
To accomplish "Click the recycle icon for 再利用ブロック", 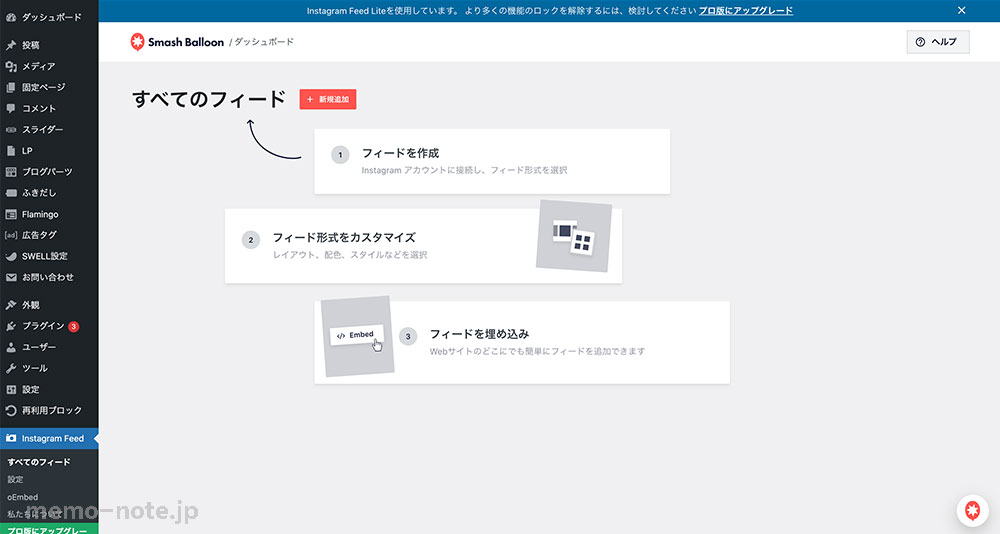I will coord(11,411).
